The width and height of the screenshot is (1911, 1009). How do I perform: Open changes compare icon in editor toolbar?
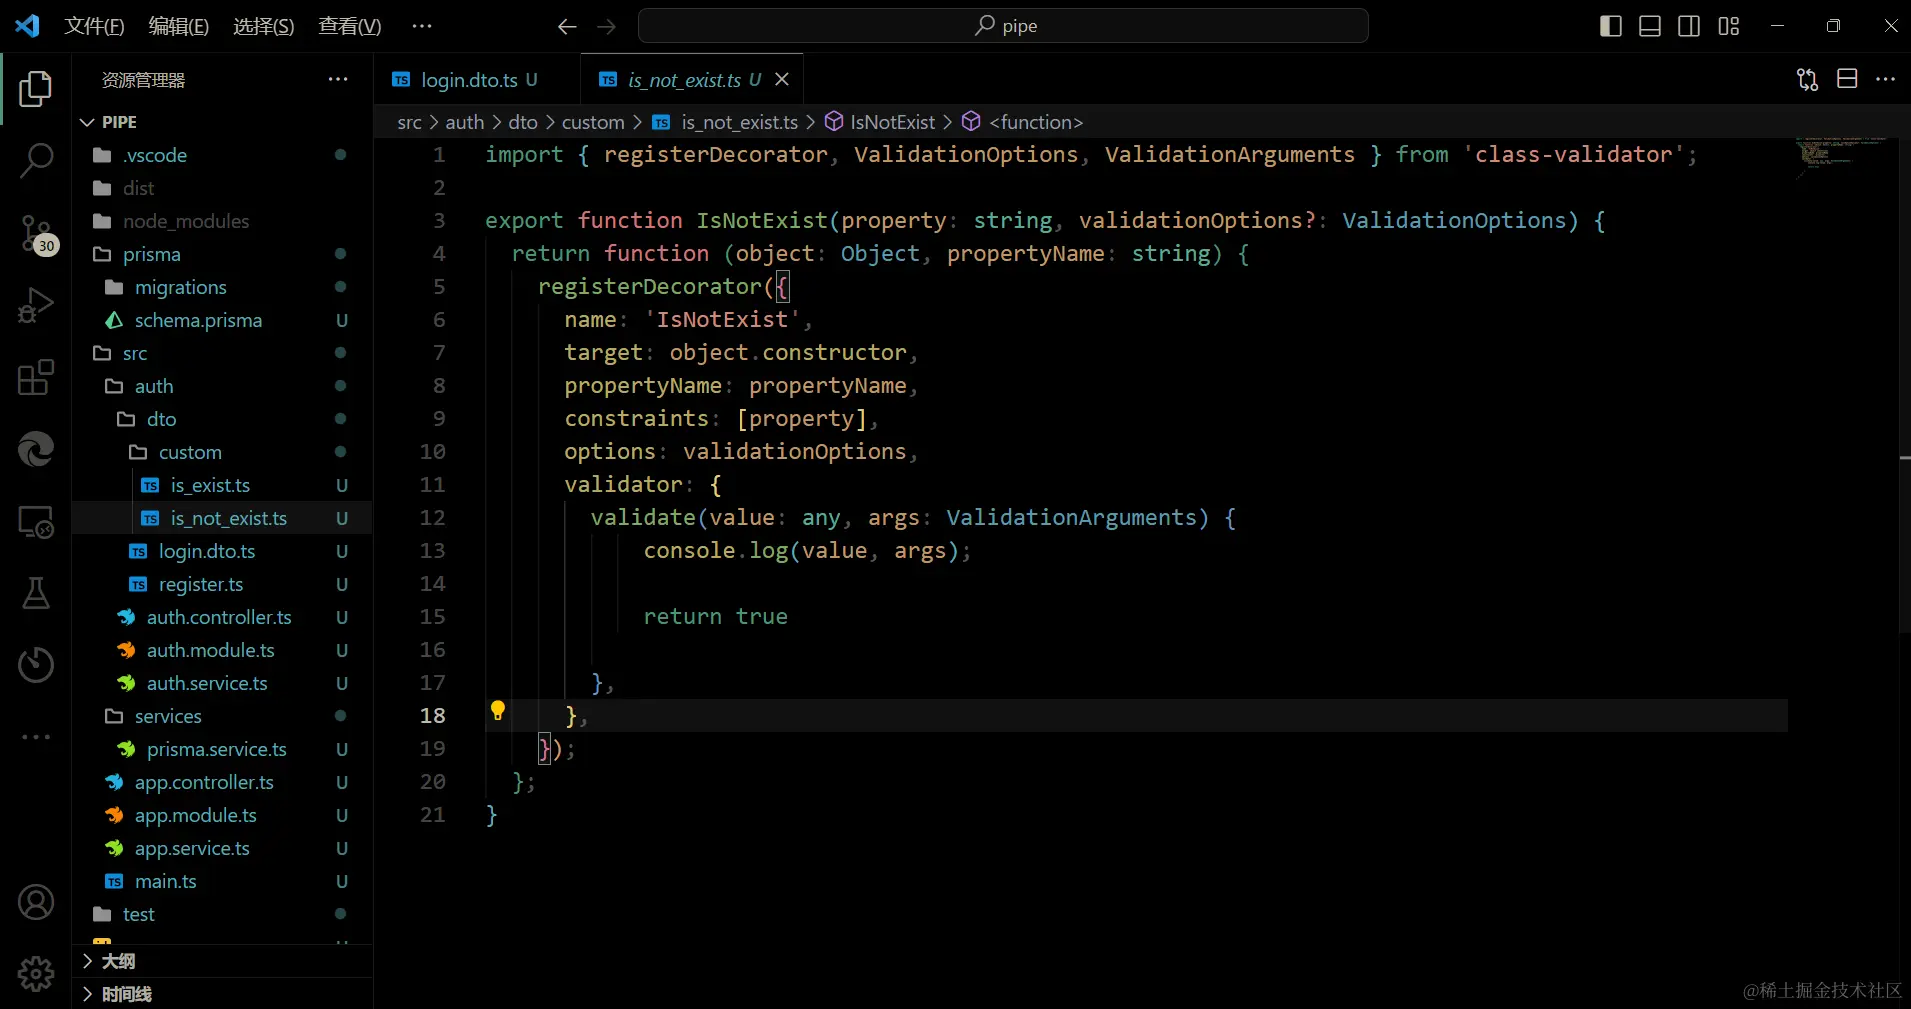point(1807,79)
